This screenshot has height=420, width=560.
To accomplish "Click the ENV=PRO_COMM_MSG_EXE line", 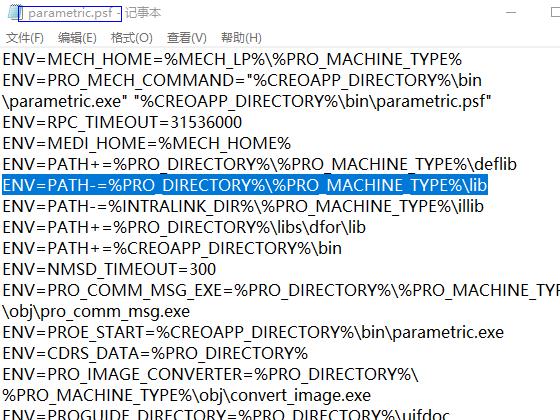I will point(281,290).
